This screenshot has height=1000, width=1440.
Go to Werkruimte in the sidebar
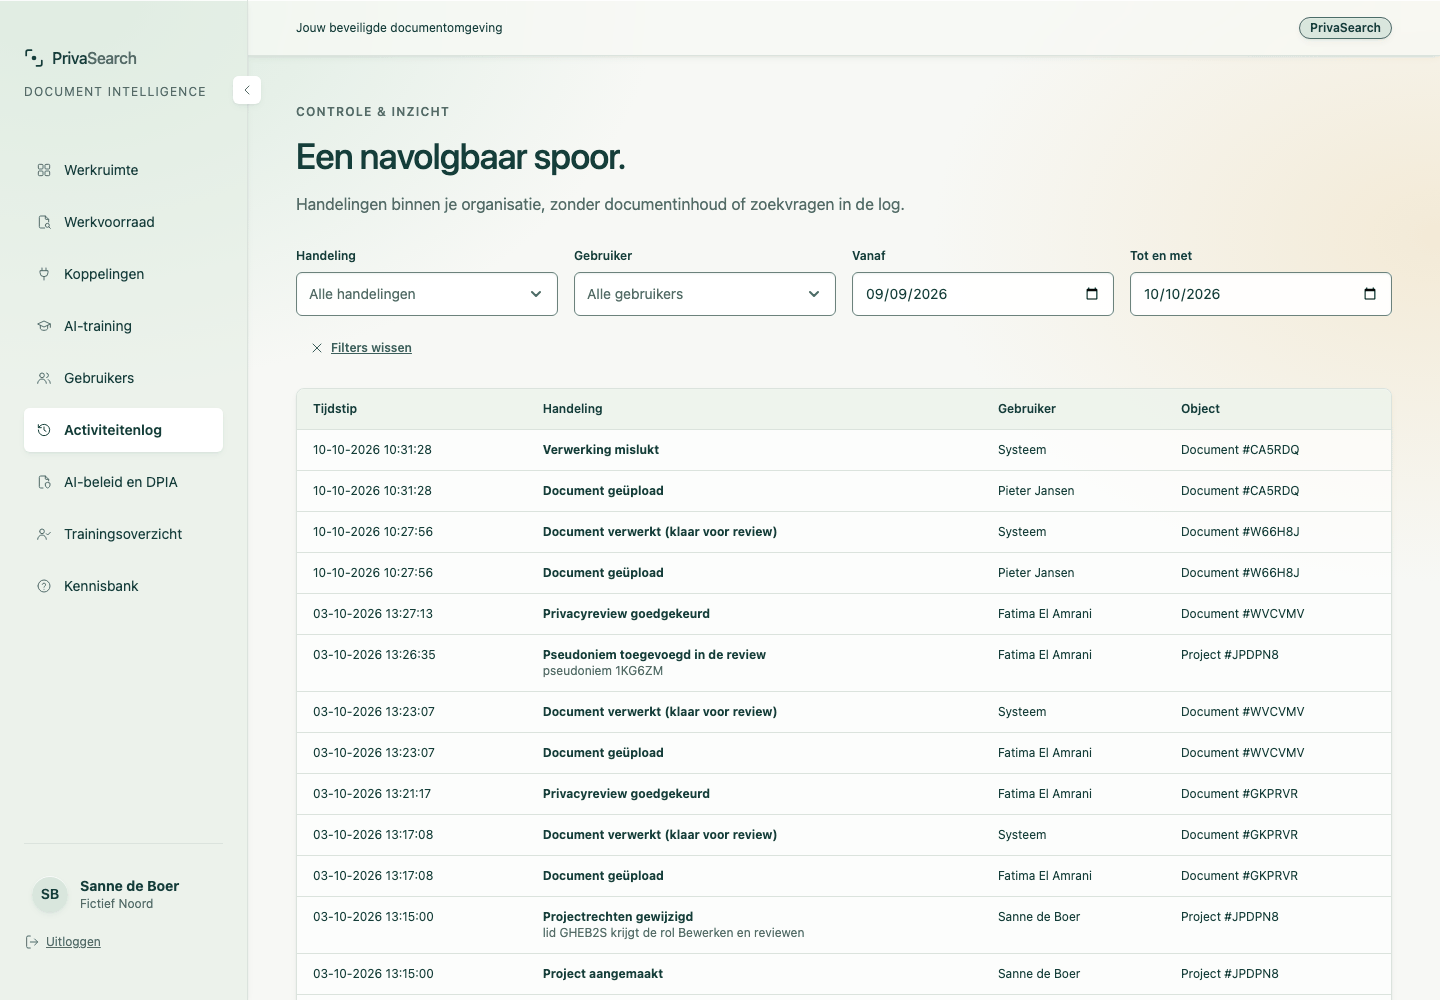pyautogui.click(x=123, y=170)
